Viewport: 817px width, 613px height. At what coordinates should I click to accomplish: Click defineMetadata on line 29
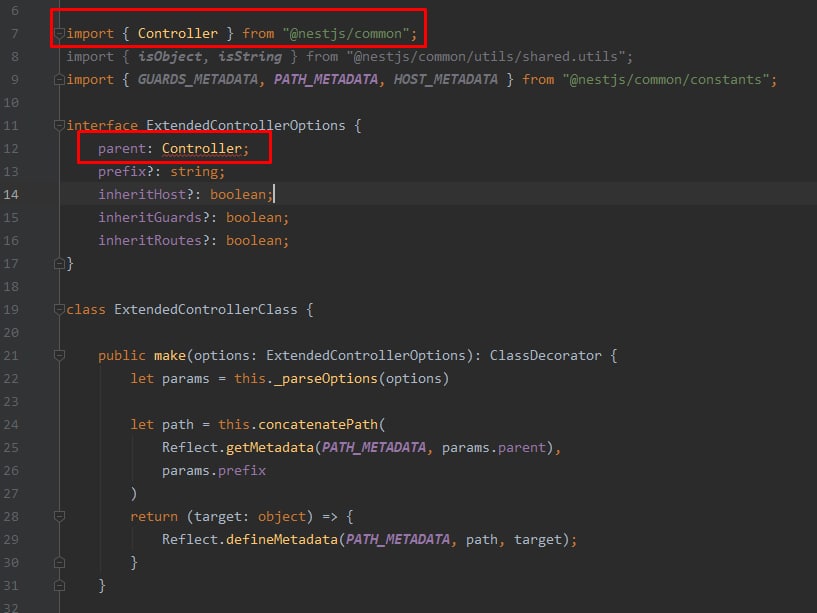[282, 540]
